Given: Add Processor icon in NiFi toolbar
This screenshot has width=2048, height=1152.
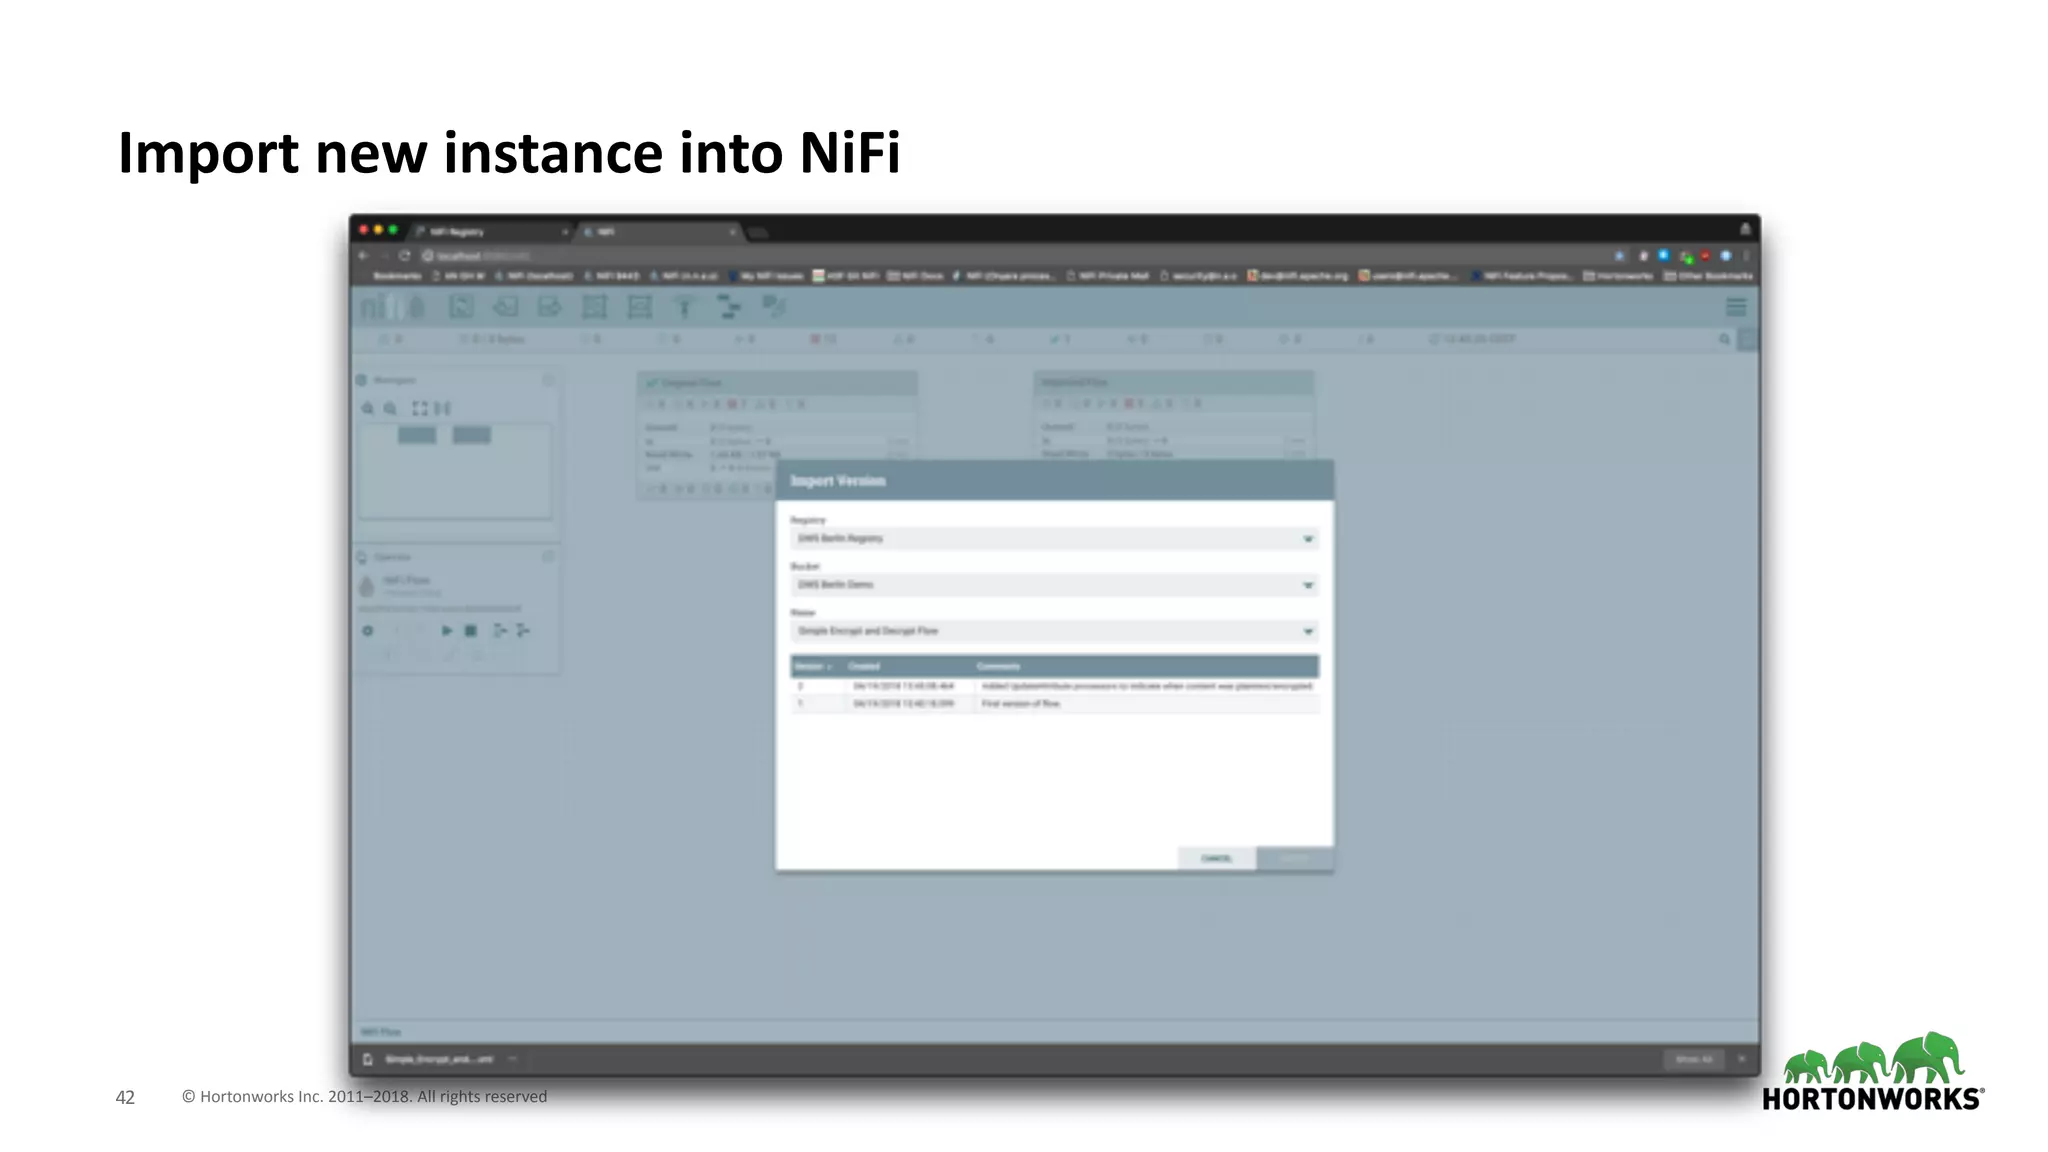Looking at the screenshot, I should click(461, 307).
